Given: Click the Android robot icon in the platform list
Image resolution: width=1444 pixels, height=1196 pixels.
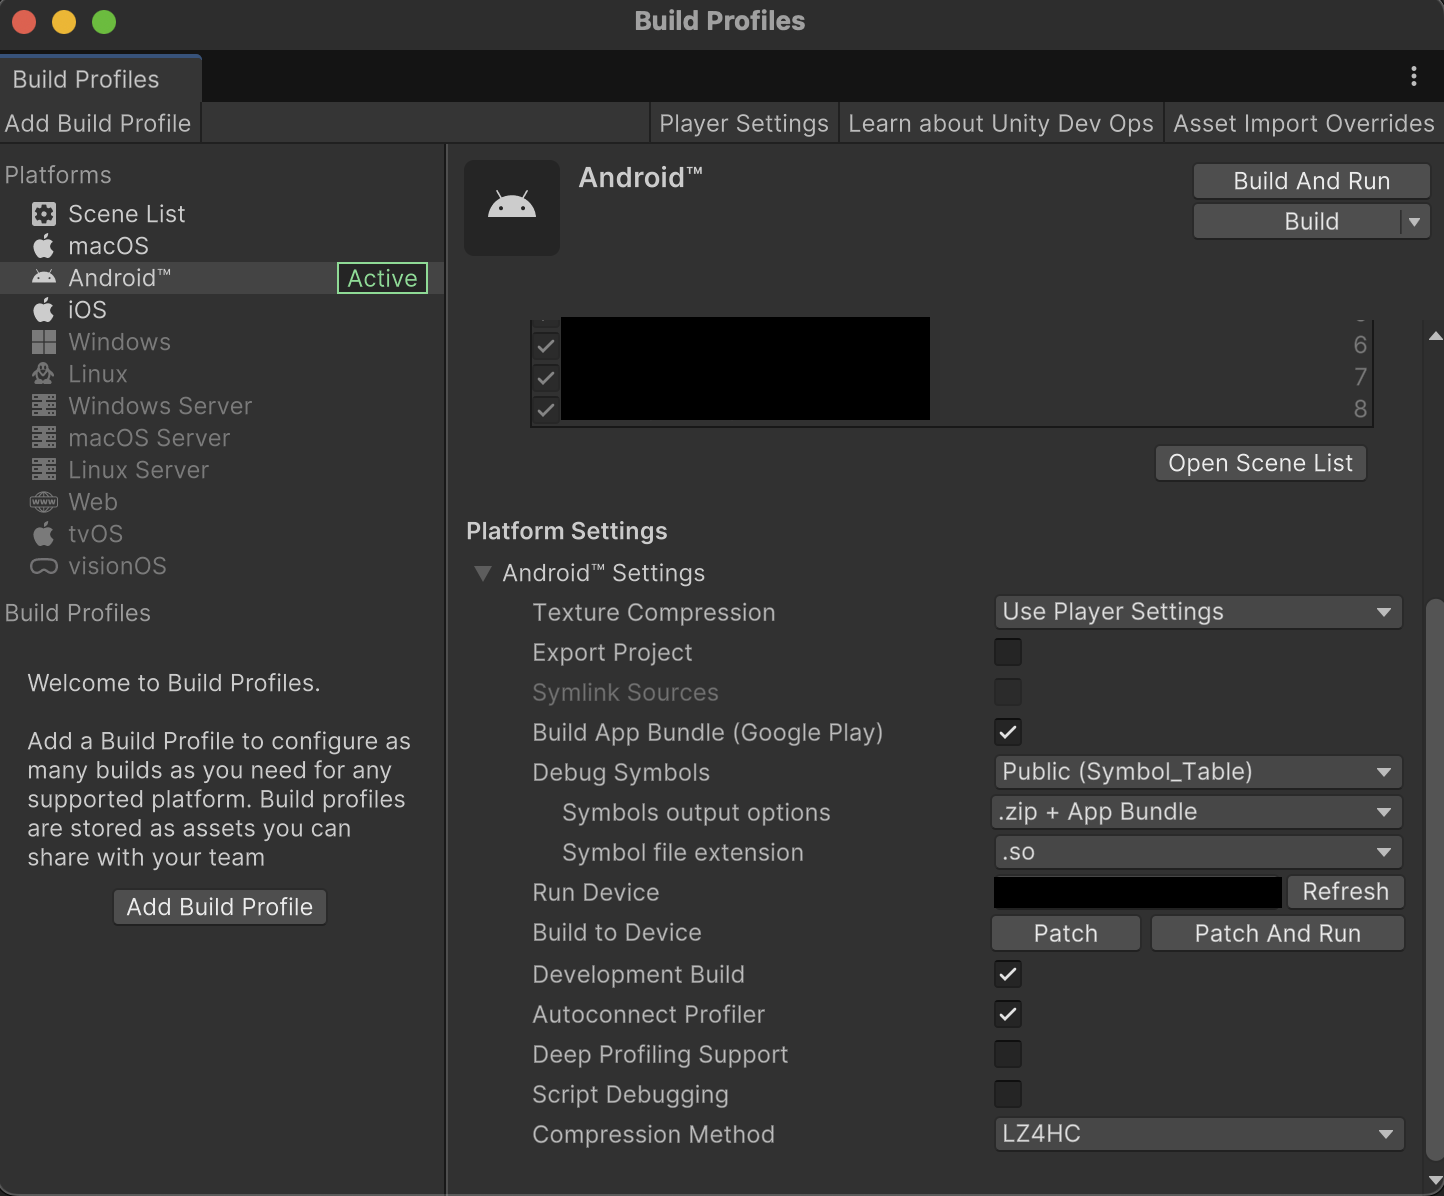Looking at the screenshot, I should 44,278.
